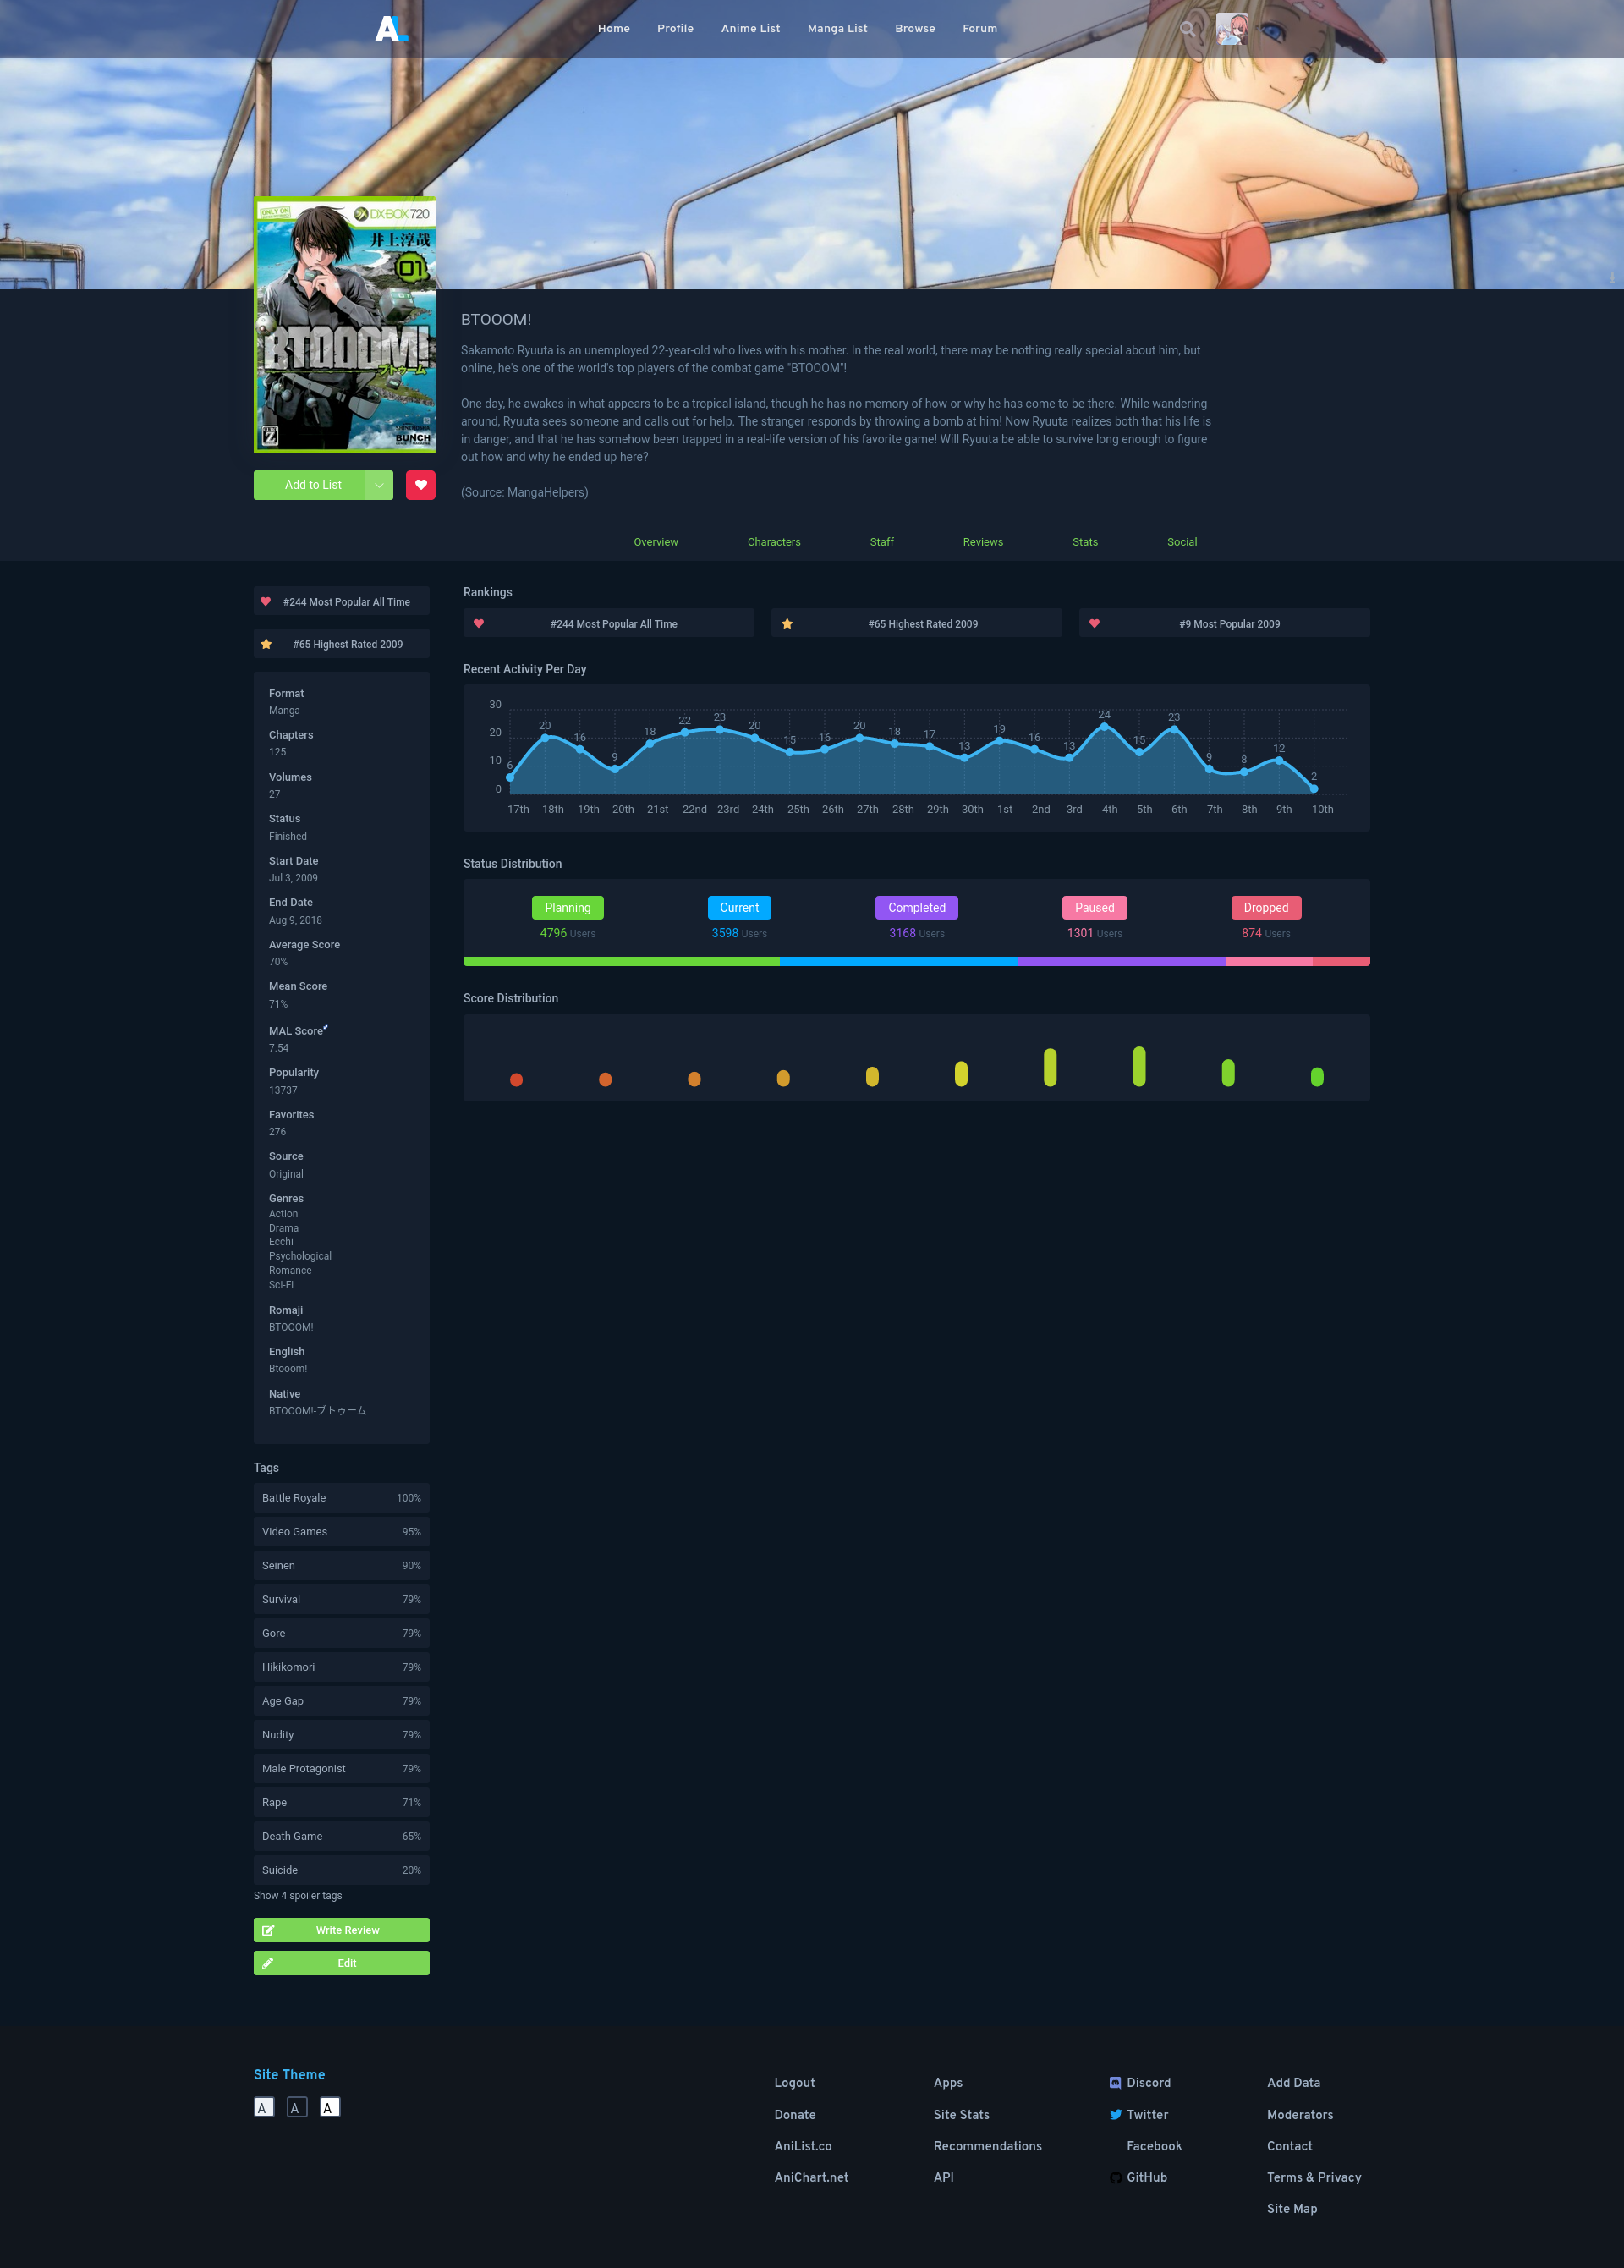
Task: Click the MAL Score external link icon
Action: click(326, 1027)
